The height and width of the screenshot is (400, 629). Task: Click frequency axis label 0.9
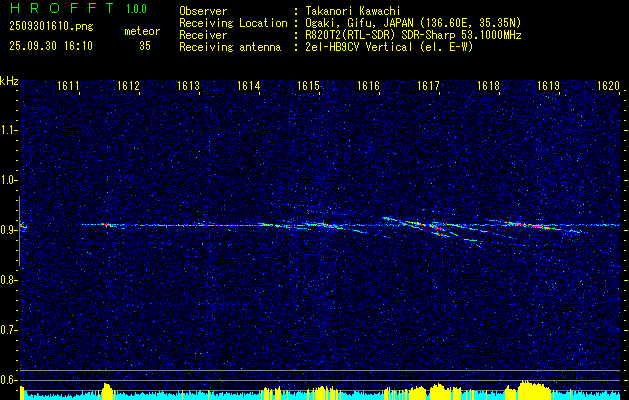[8, 230]
